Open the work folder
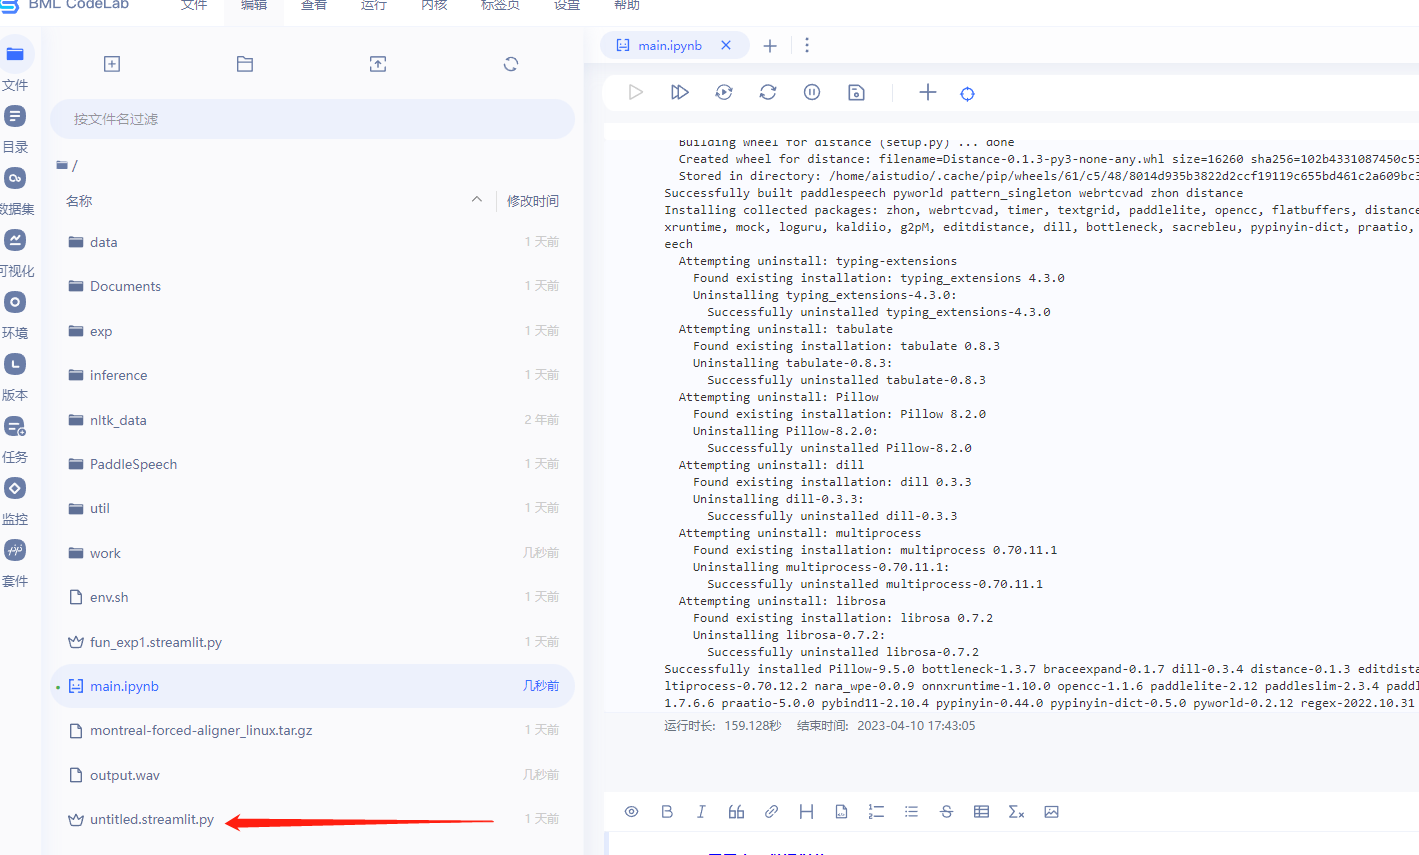 312,553
